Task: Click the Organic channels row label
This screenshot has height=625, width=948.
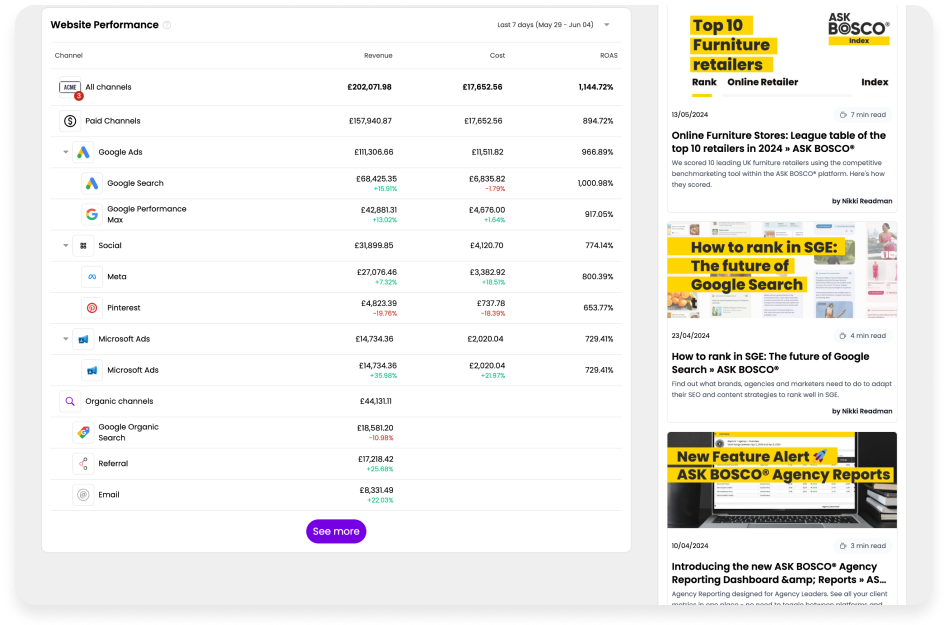Action: pyautogui.click(x=119, y=401)
